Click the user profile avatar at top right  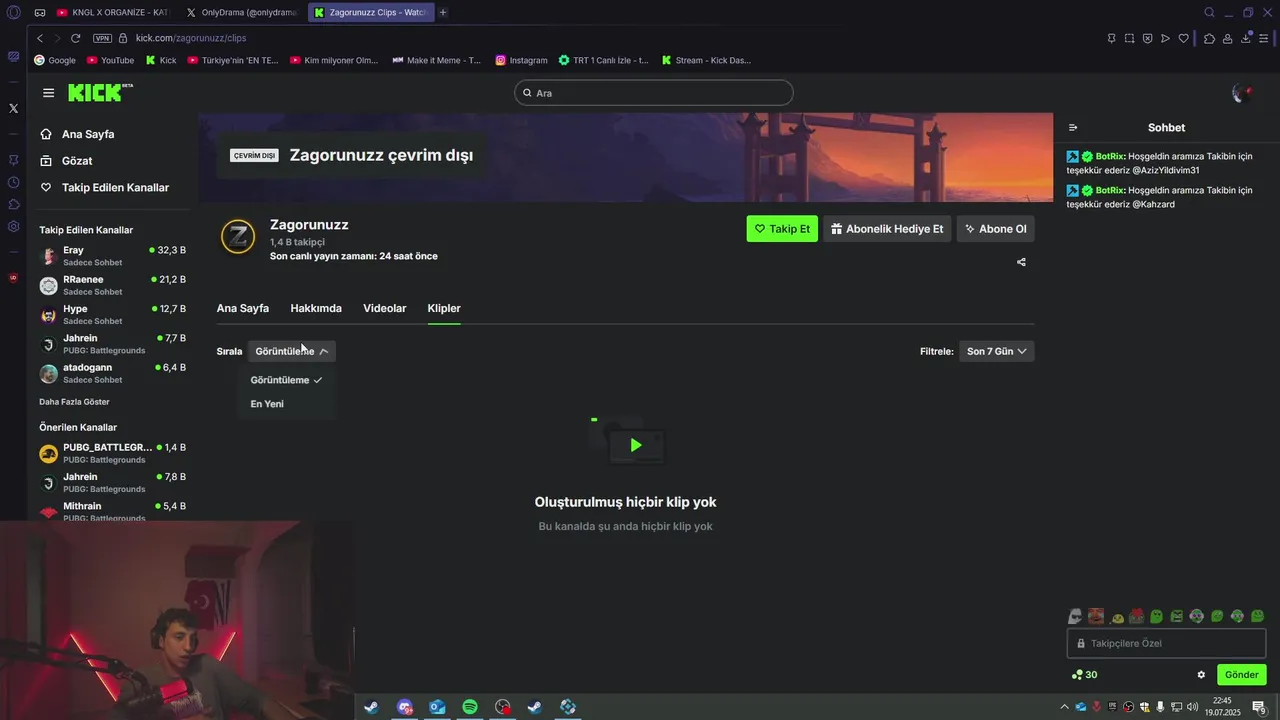click(x=1242, y=93)
